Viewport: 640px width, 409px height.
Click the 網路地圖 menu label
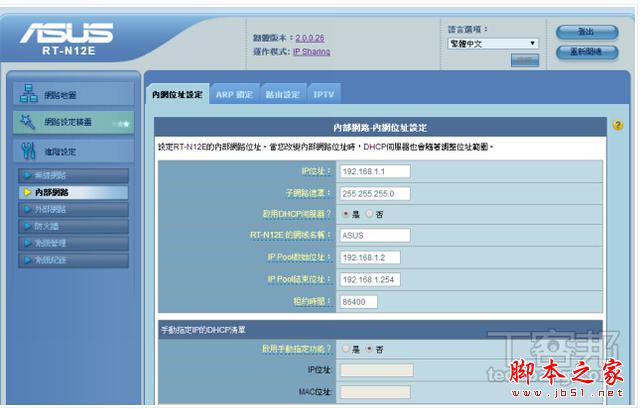point(60,95)
